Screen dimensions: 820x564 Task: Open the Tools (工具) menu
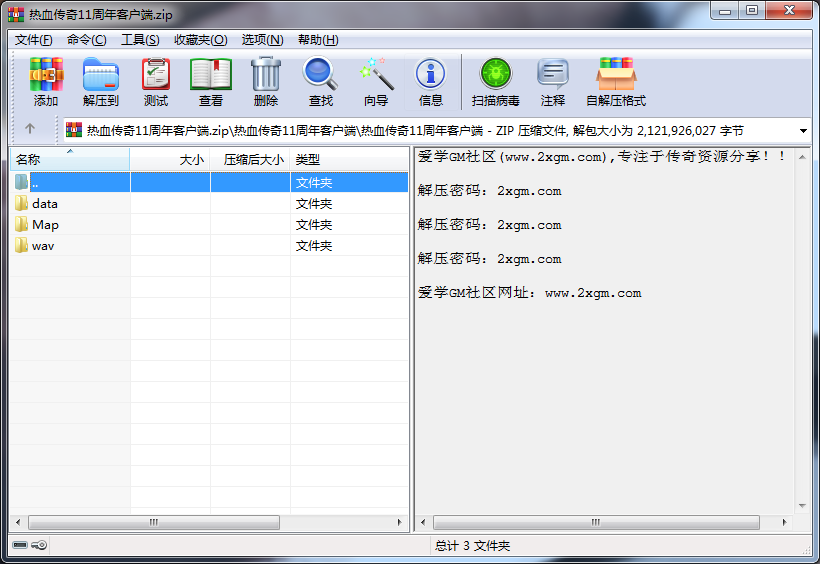pos(140,40)
